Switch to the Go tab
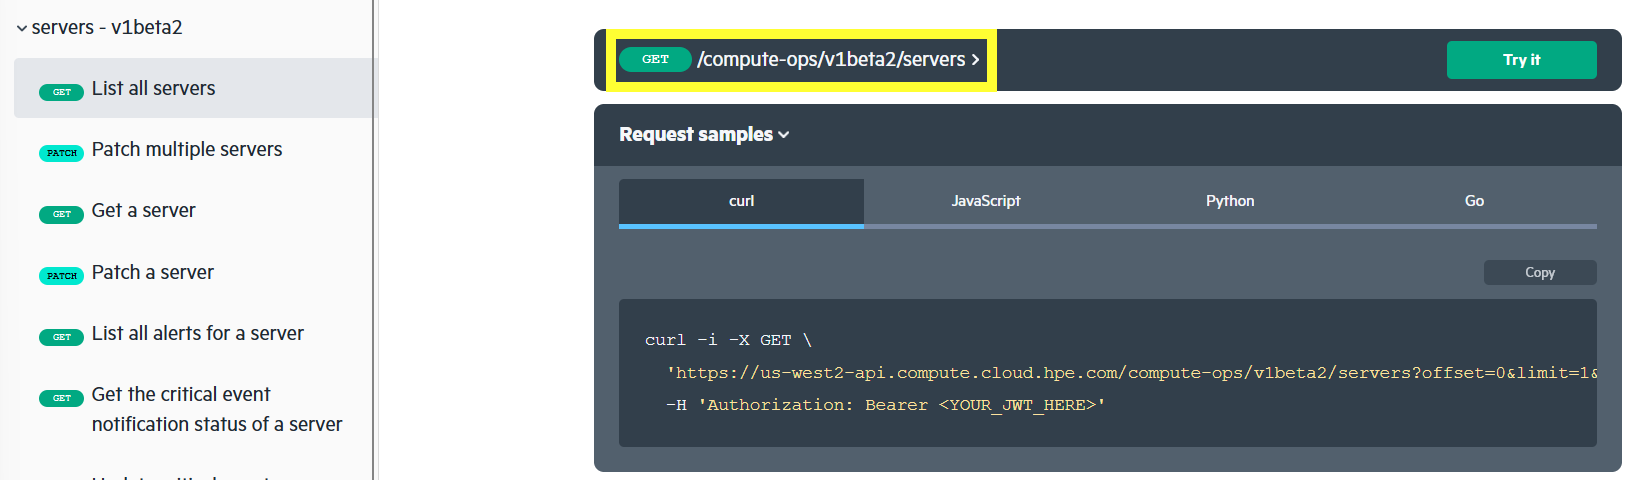Screen dimensions: 1634x480 1474,202
